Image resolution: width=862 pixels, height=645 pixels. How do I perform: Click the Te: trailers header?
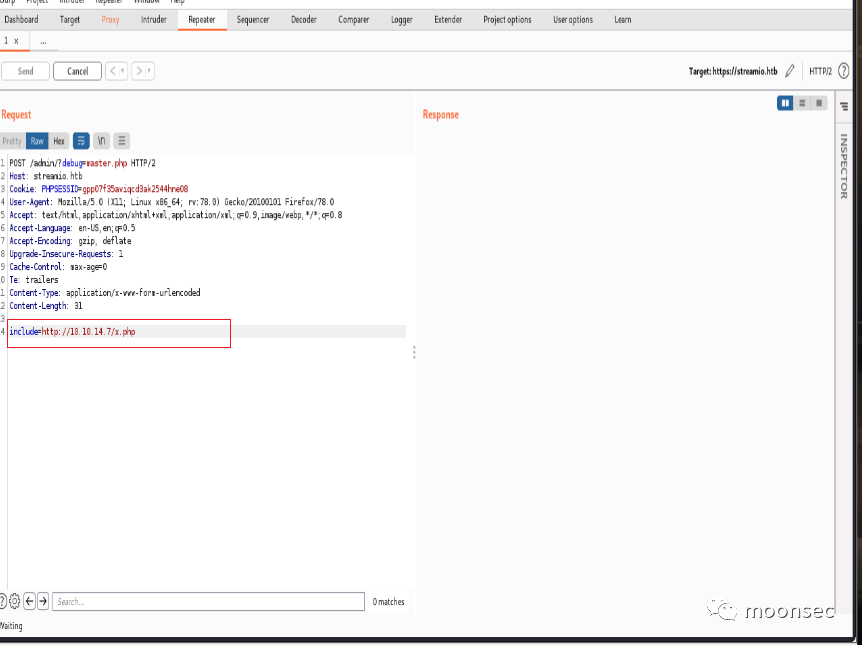(x=34, y=279)
